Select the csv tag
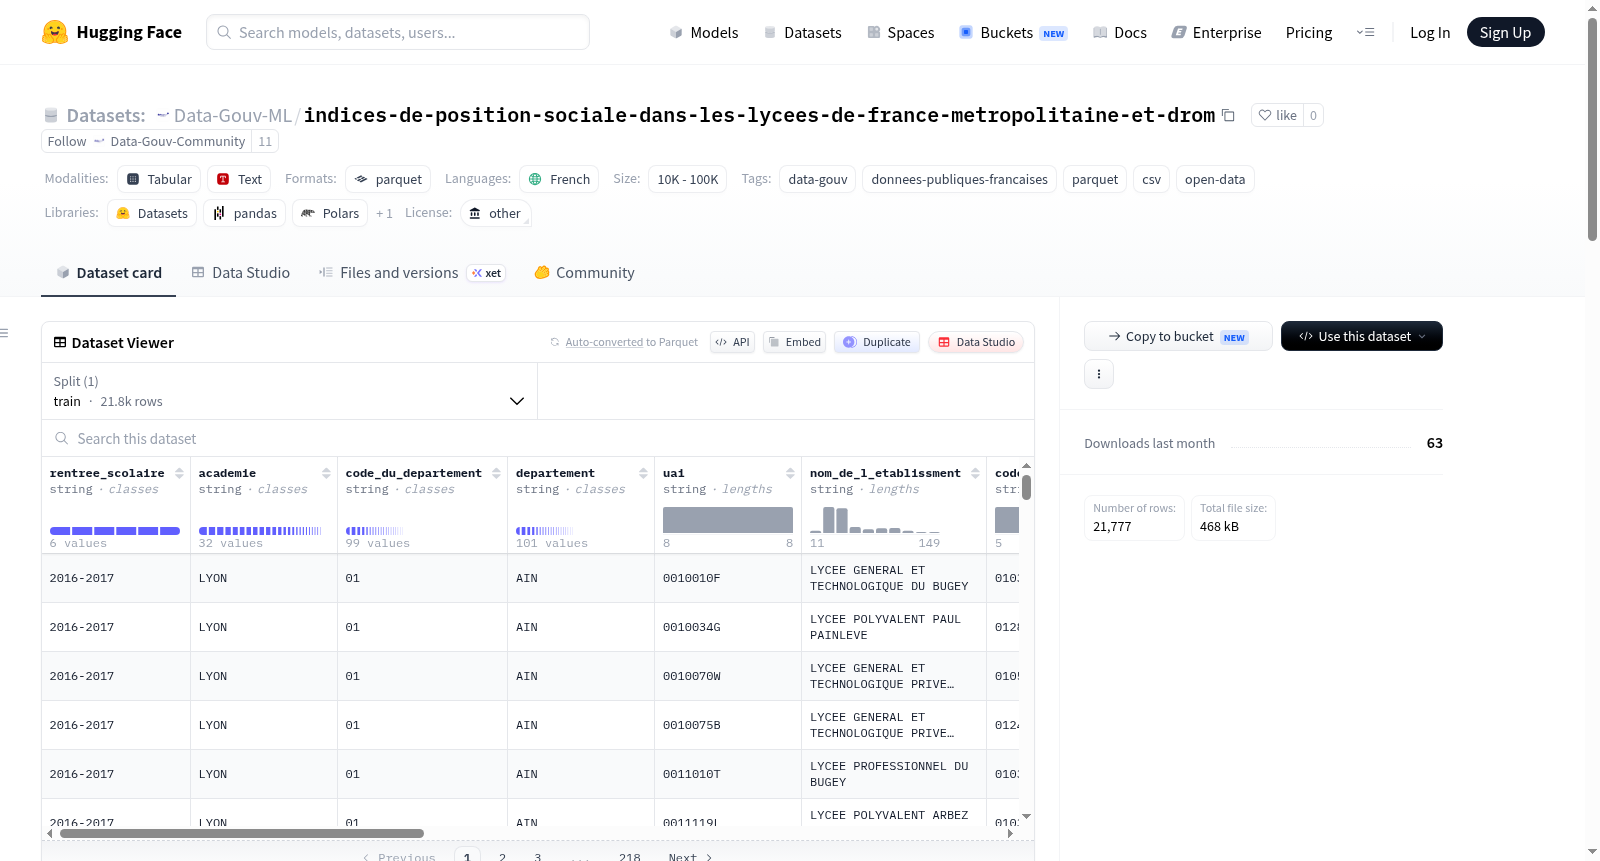The height and width of the screenshot is (861, 1600). click(1152, 179)
